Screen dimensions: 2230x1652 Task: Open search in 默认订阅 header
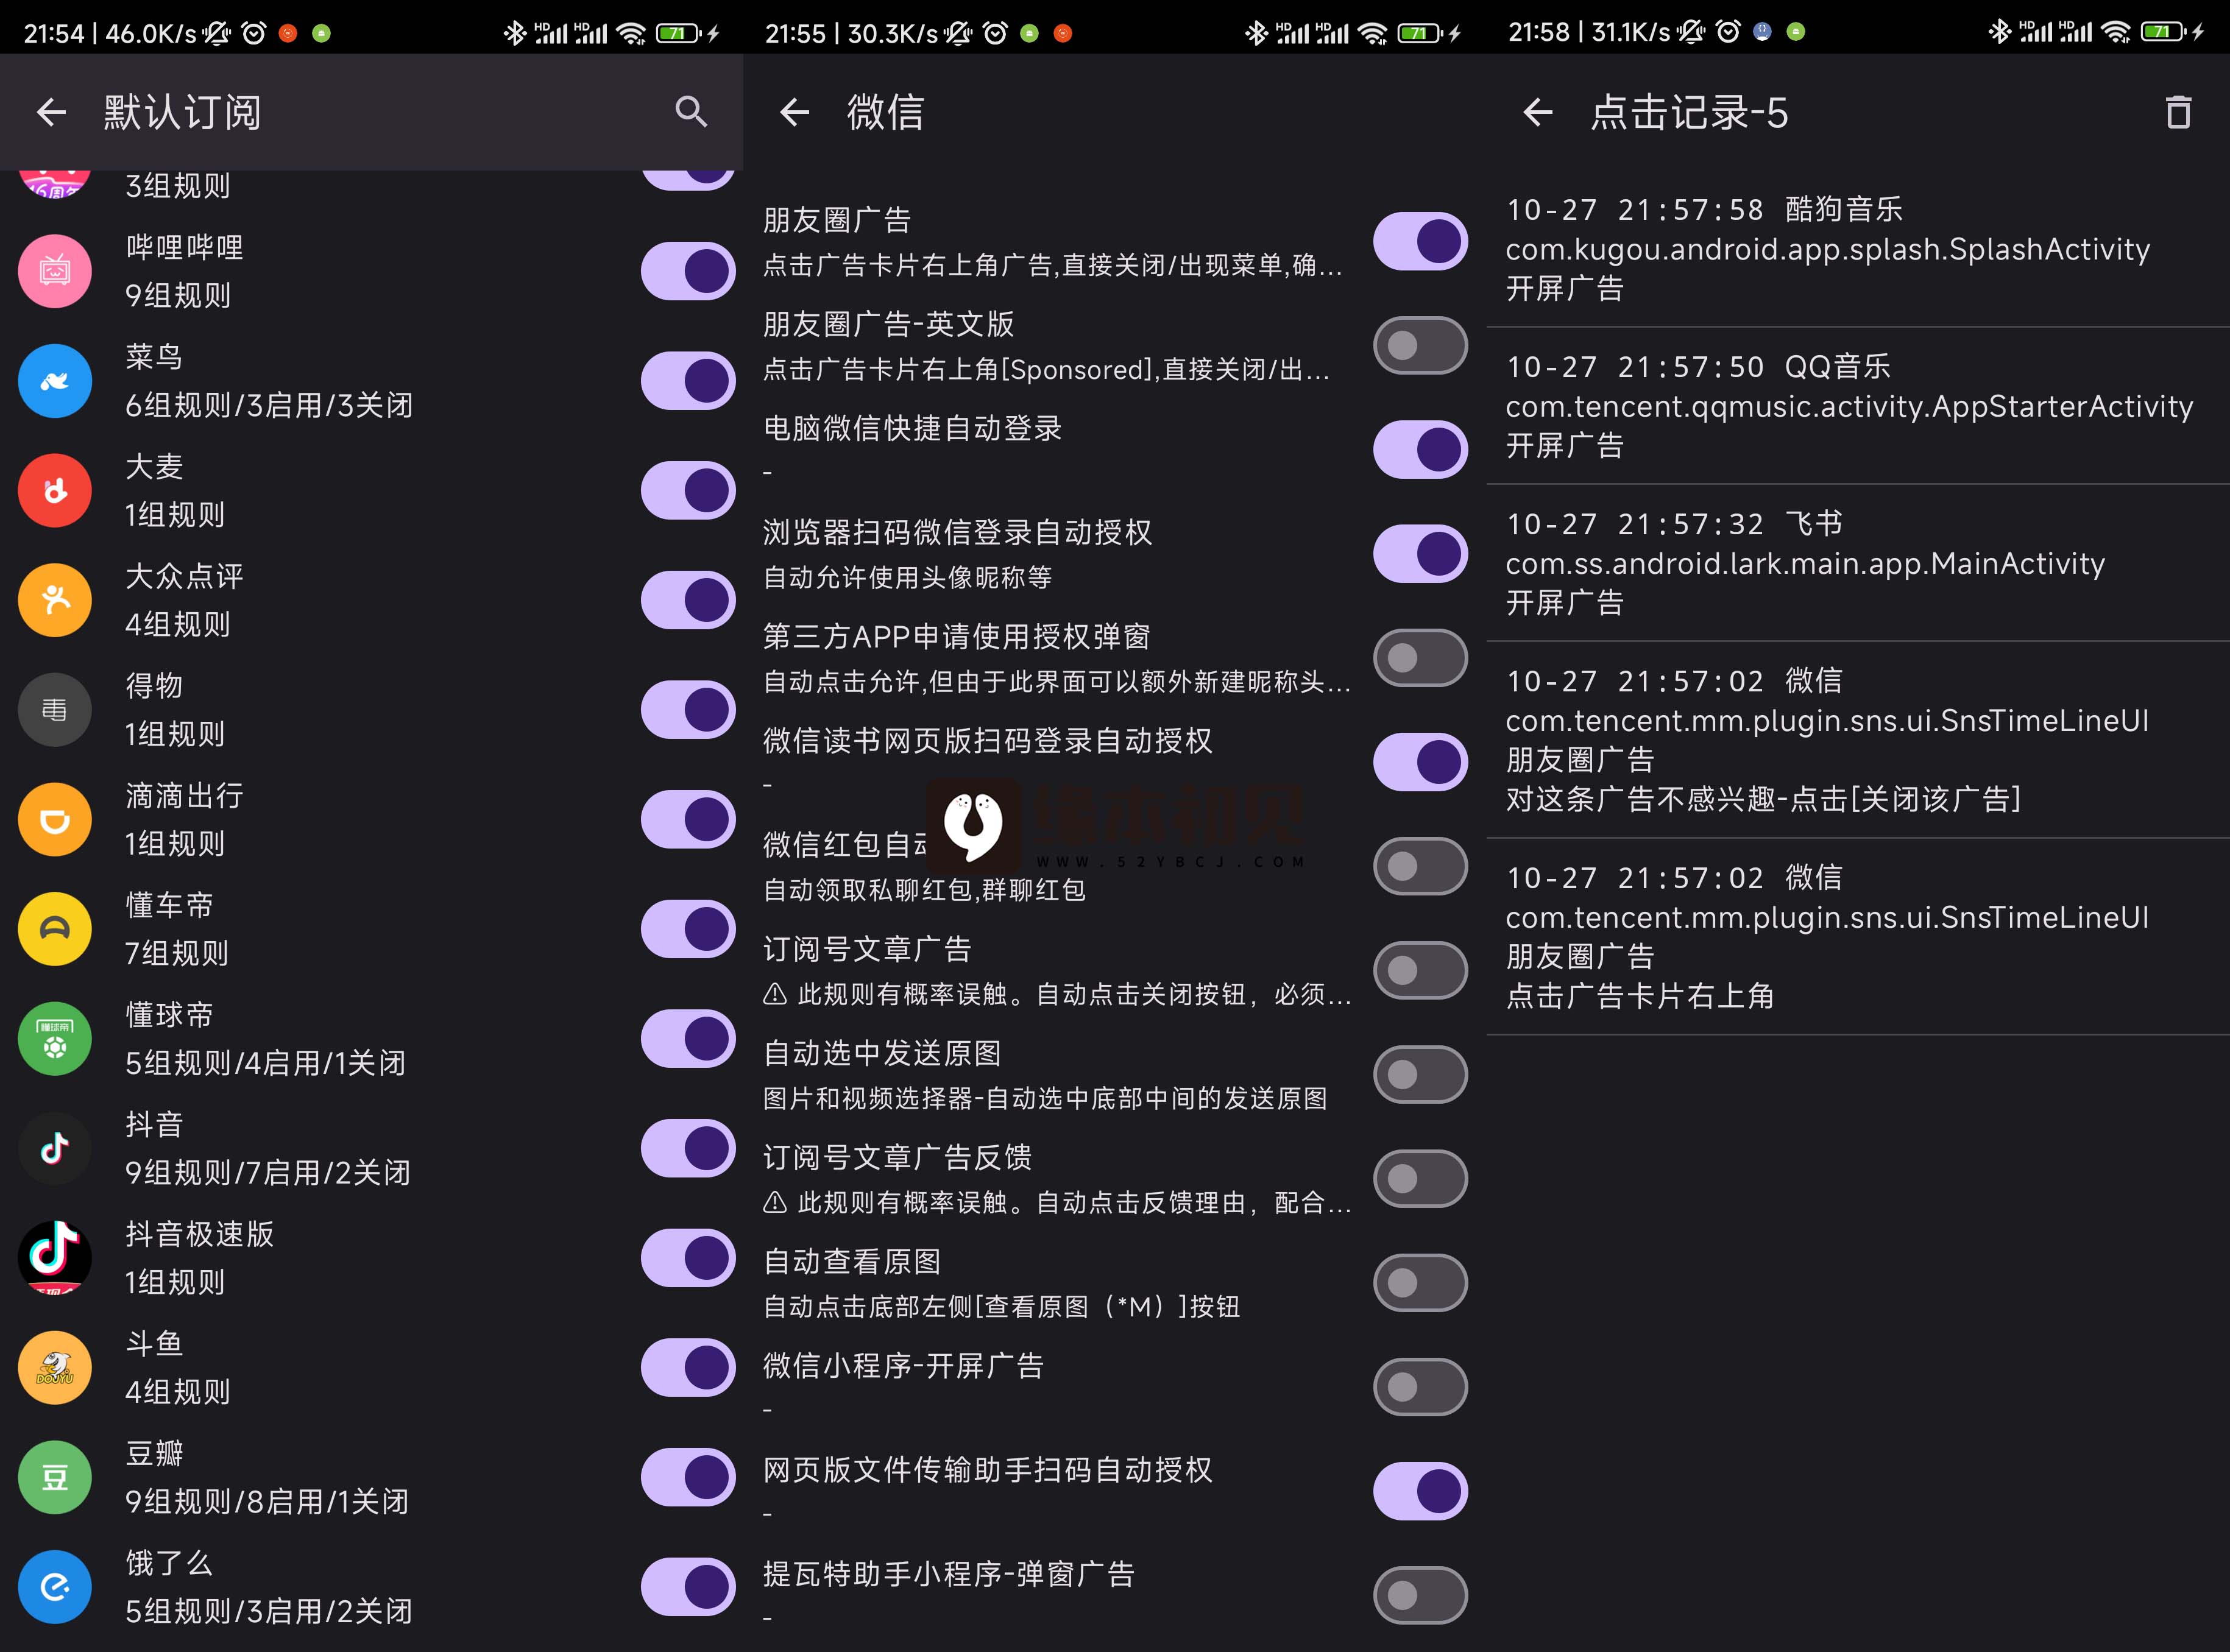pyautogui.click(x=691, y=112)
